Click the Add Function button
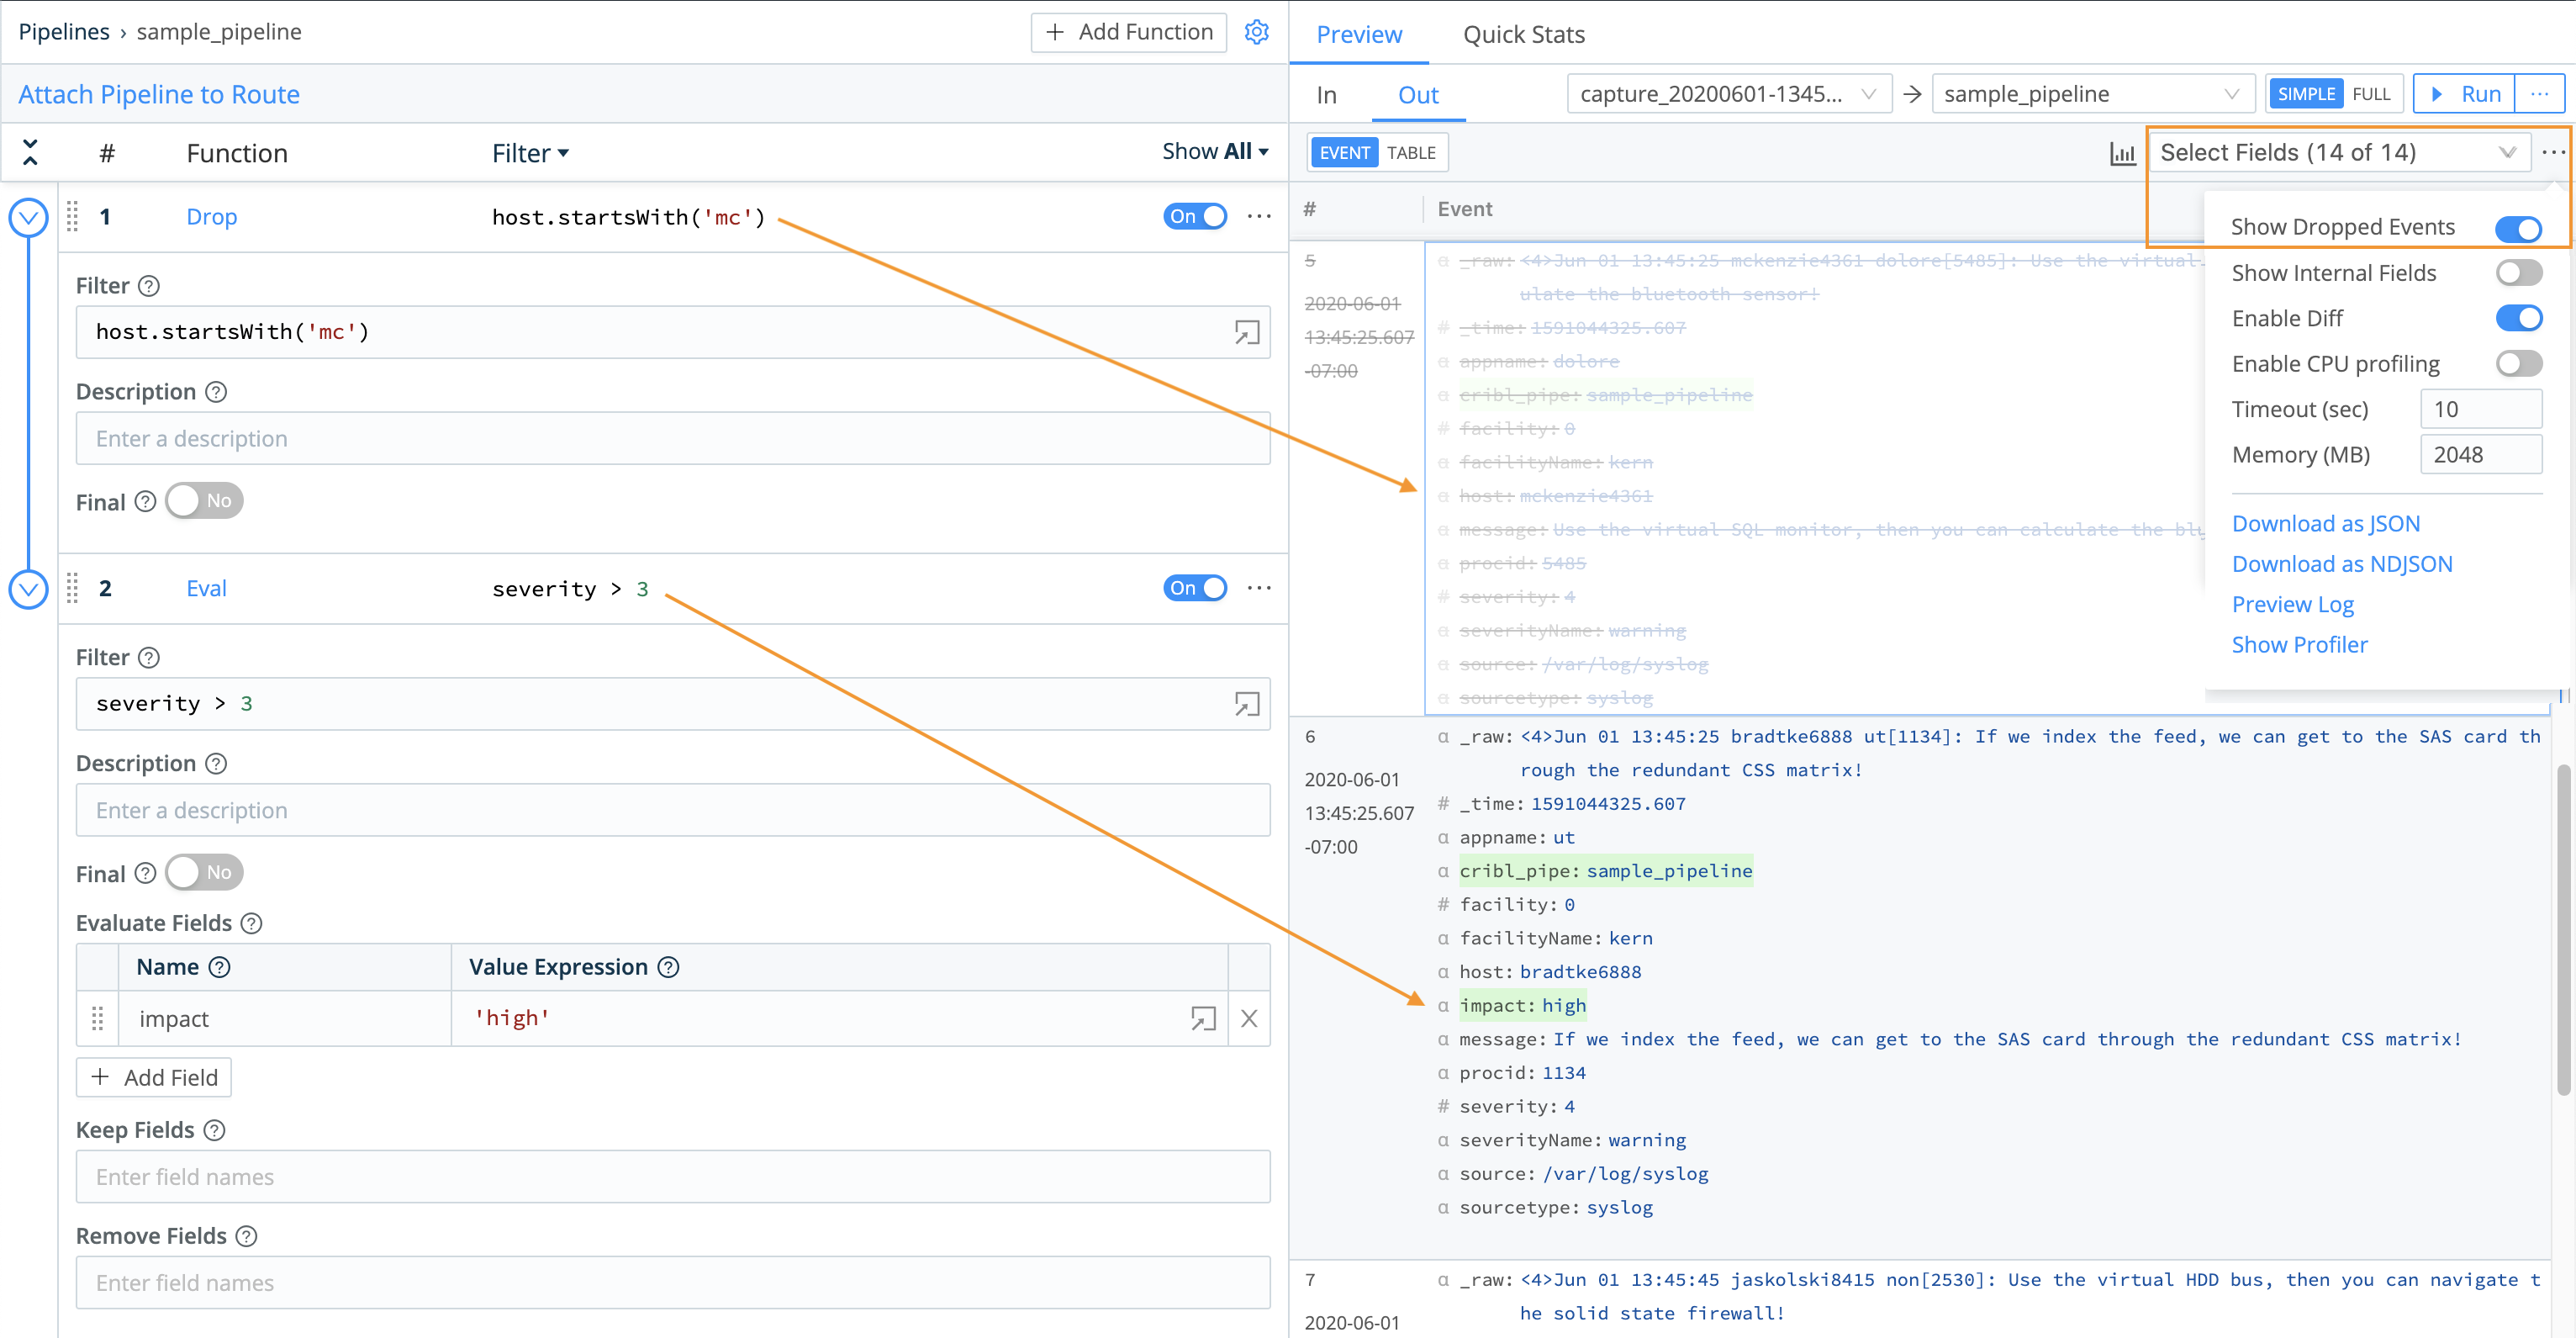This screenshot has height=1338, width=2576. point(1128,31)
